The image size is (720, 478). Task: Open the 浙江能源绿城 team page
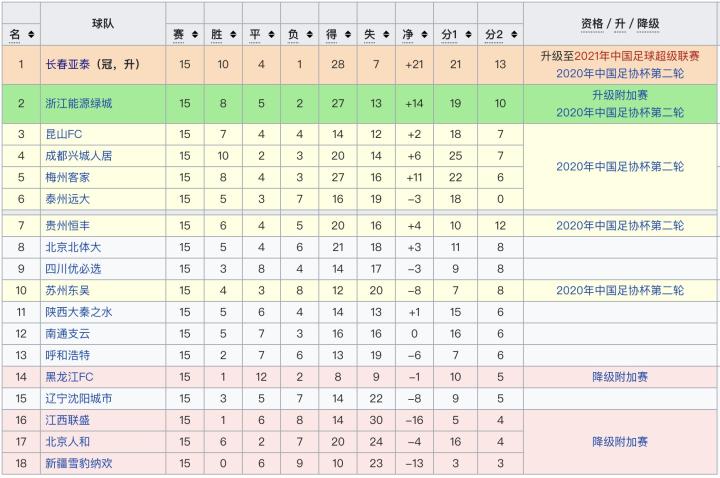coord(81,103)
